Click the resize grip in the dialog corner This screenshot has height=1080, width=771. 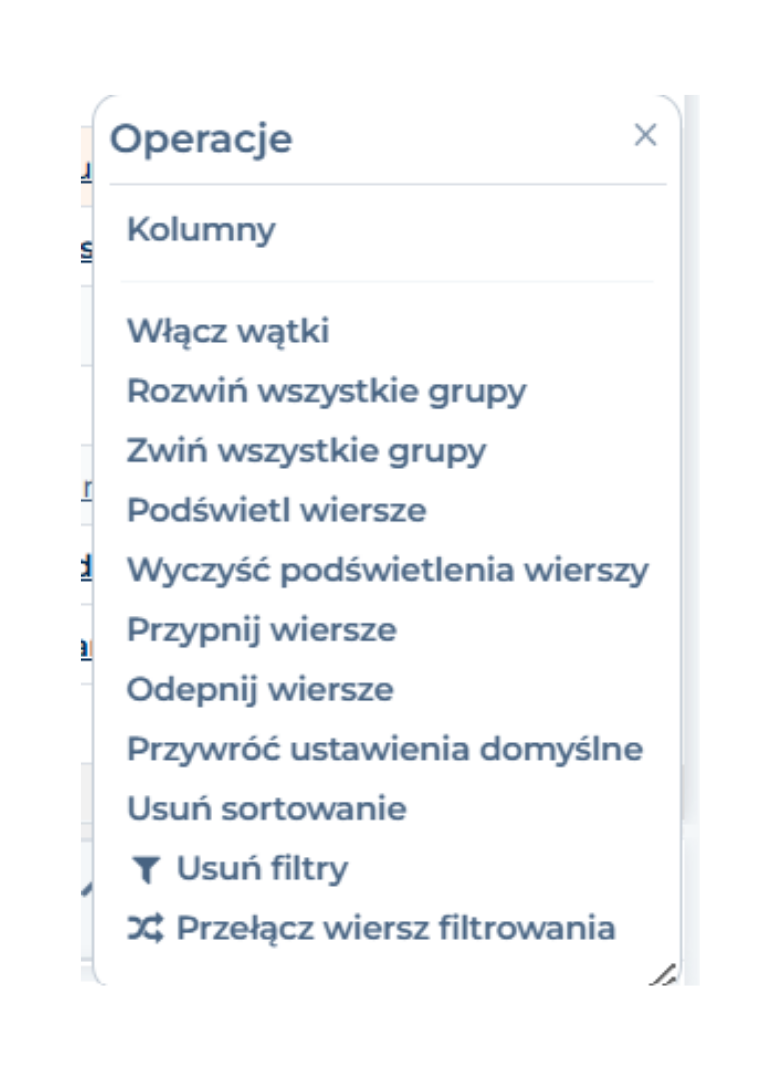pyautogui.click(x=664, y=974)
